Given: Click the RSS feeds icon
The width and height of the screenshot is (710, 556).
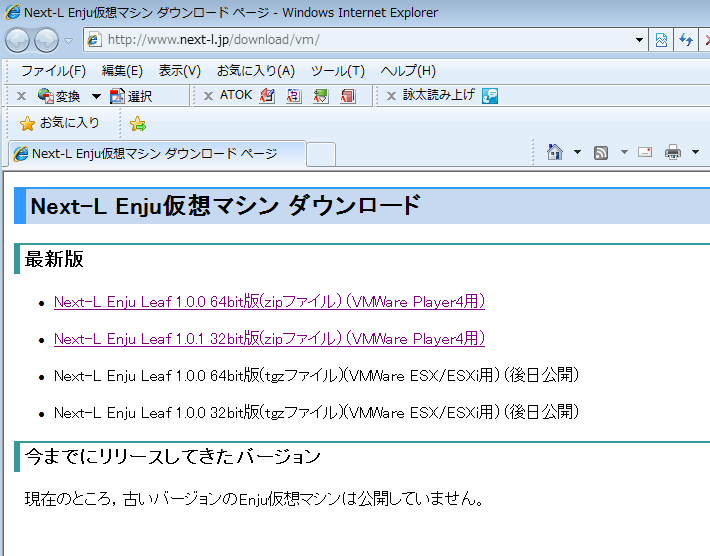Looking at the screenshot, I should coord(601,153).
